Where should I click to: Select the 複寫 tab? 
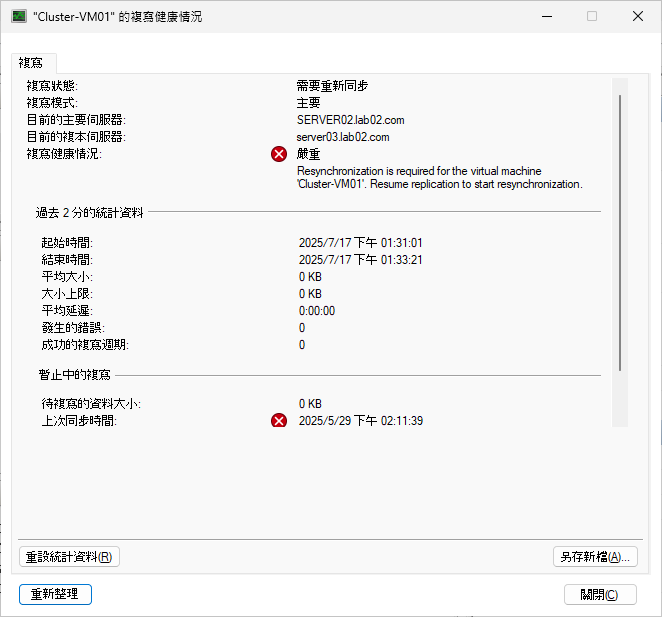click(33, 62)
